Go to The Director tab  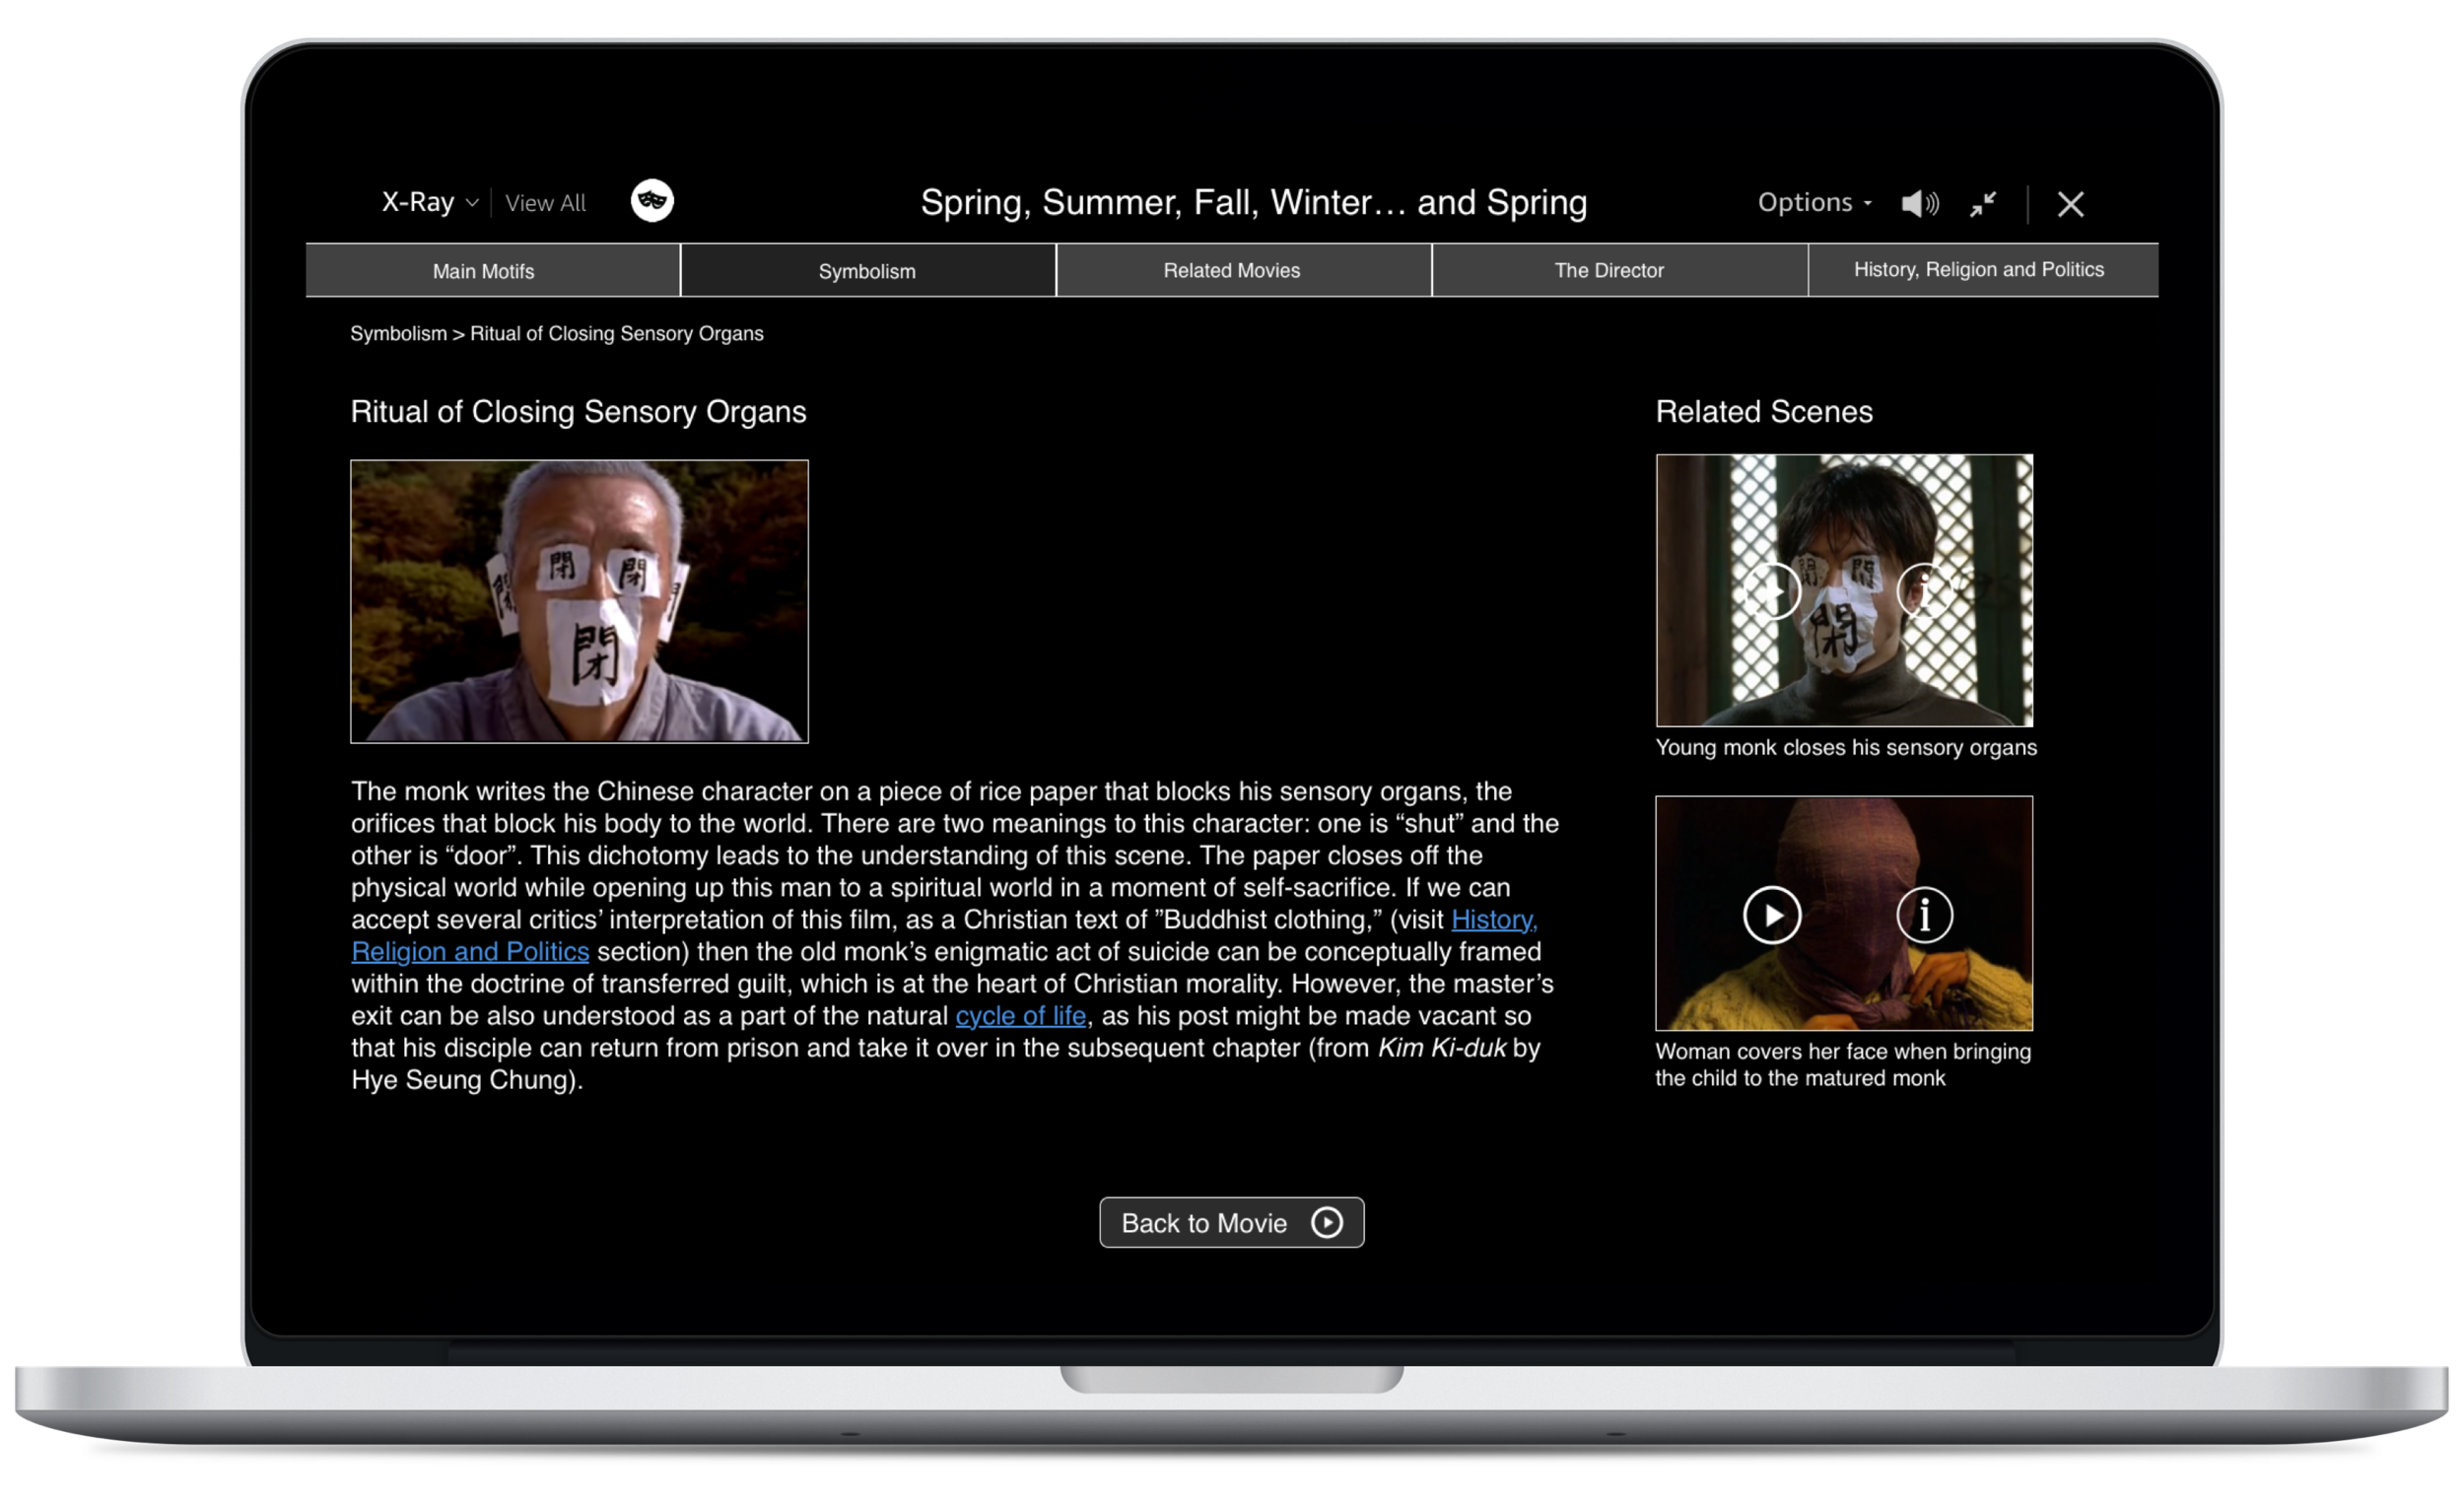coord(1620,271)
